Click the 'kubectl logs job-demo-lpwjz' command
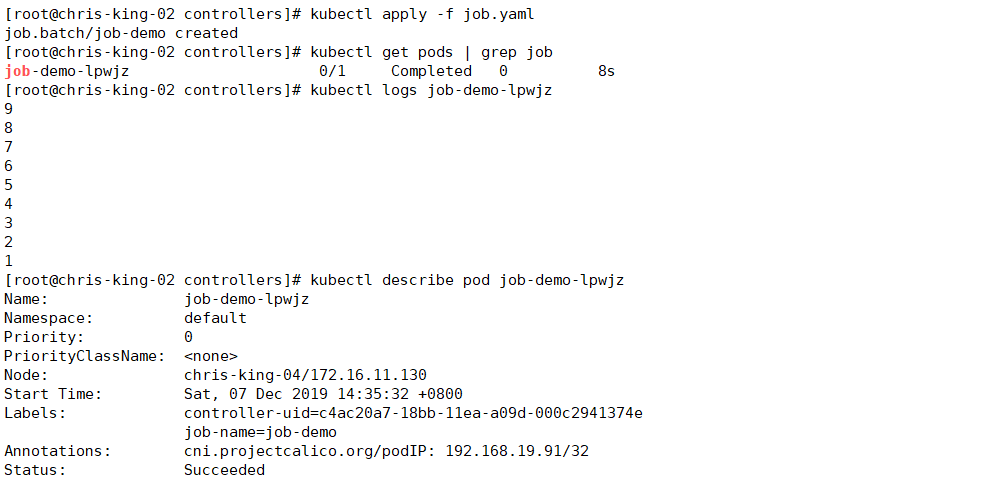 [432, 90]
